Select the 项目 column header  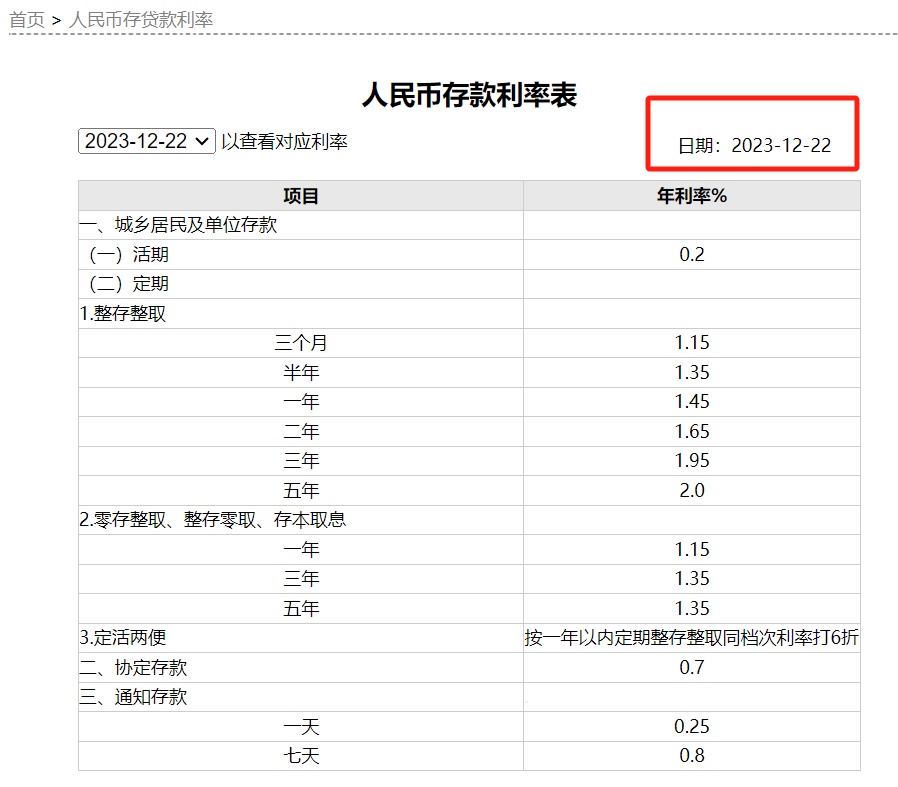[x=298, y=196]
